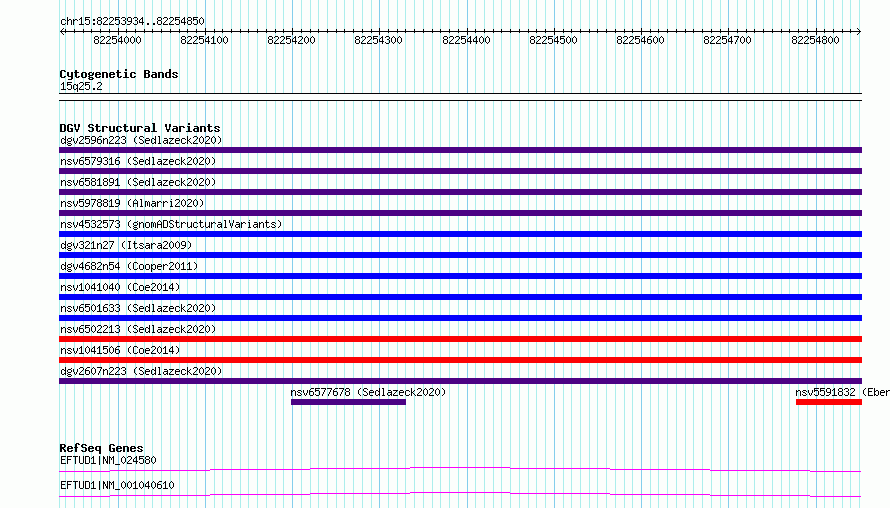The width and height of the screenshot is (890, 508).
Task: Select the EFTUD1|NM_024580 magenta transcript line
Action: click(460, 469)
